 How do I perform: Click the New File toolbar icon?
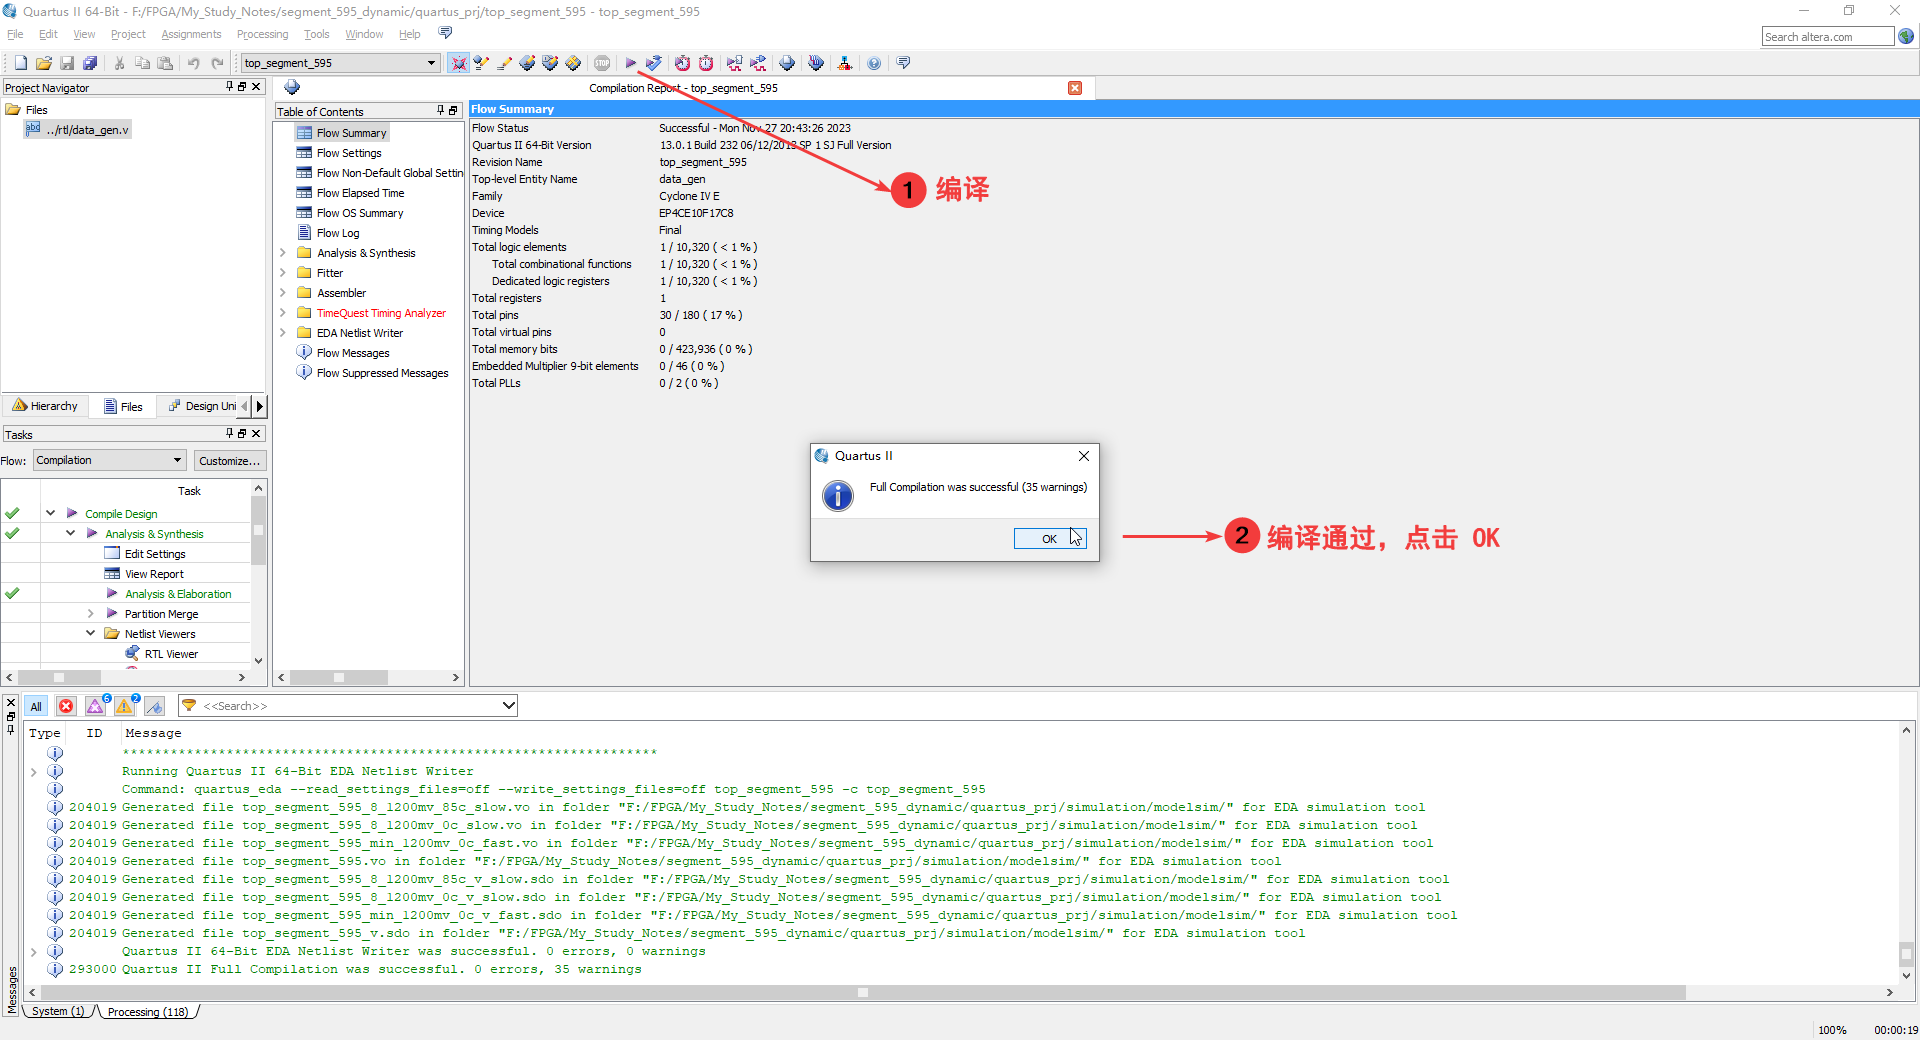pos(20,63)
